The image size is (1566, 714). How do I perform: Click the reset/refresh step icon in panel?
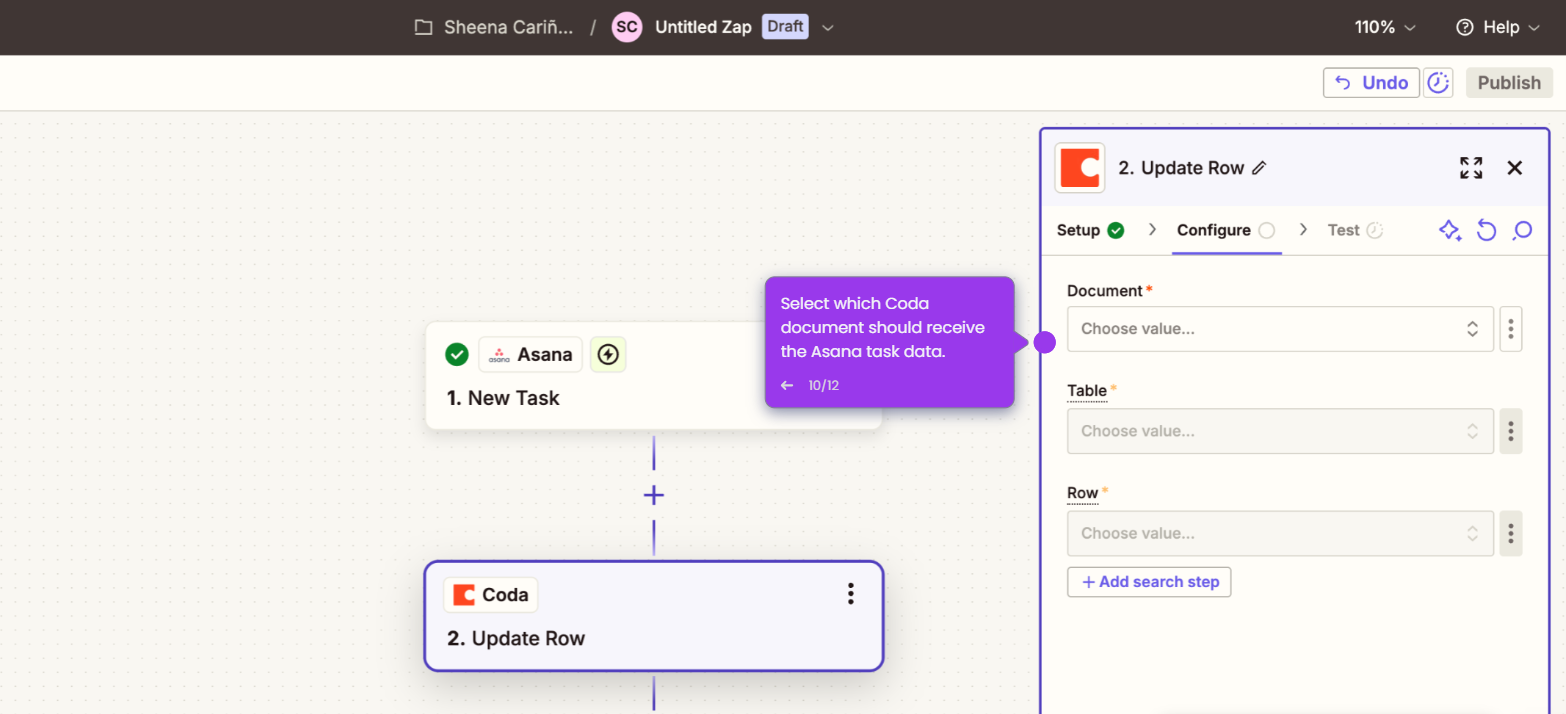coord(1487,231)
